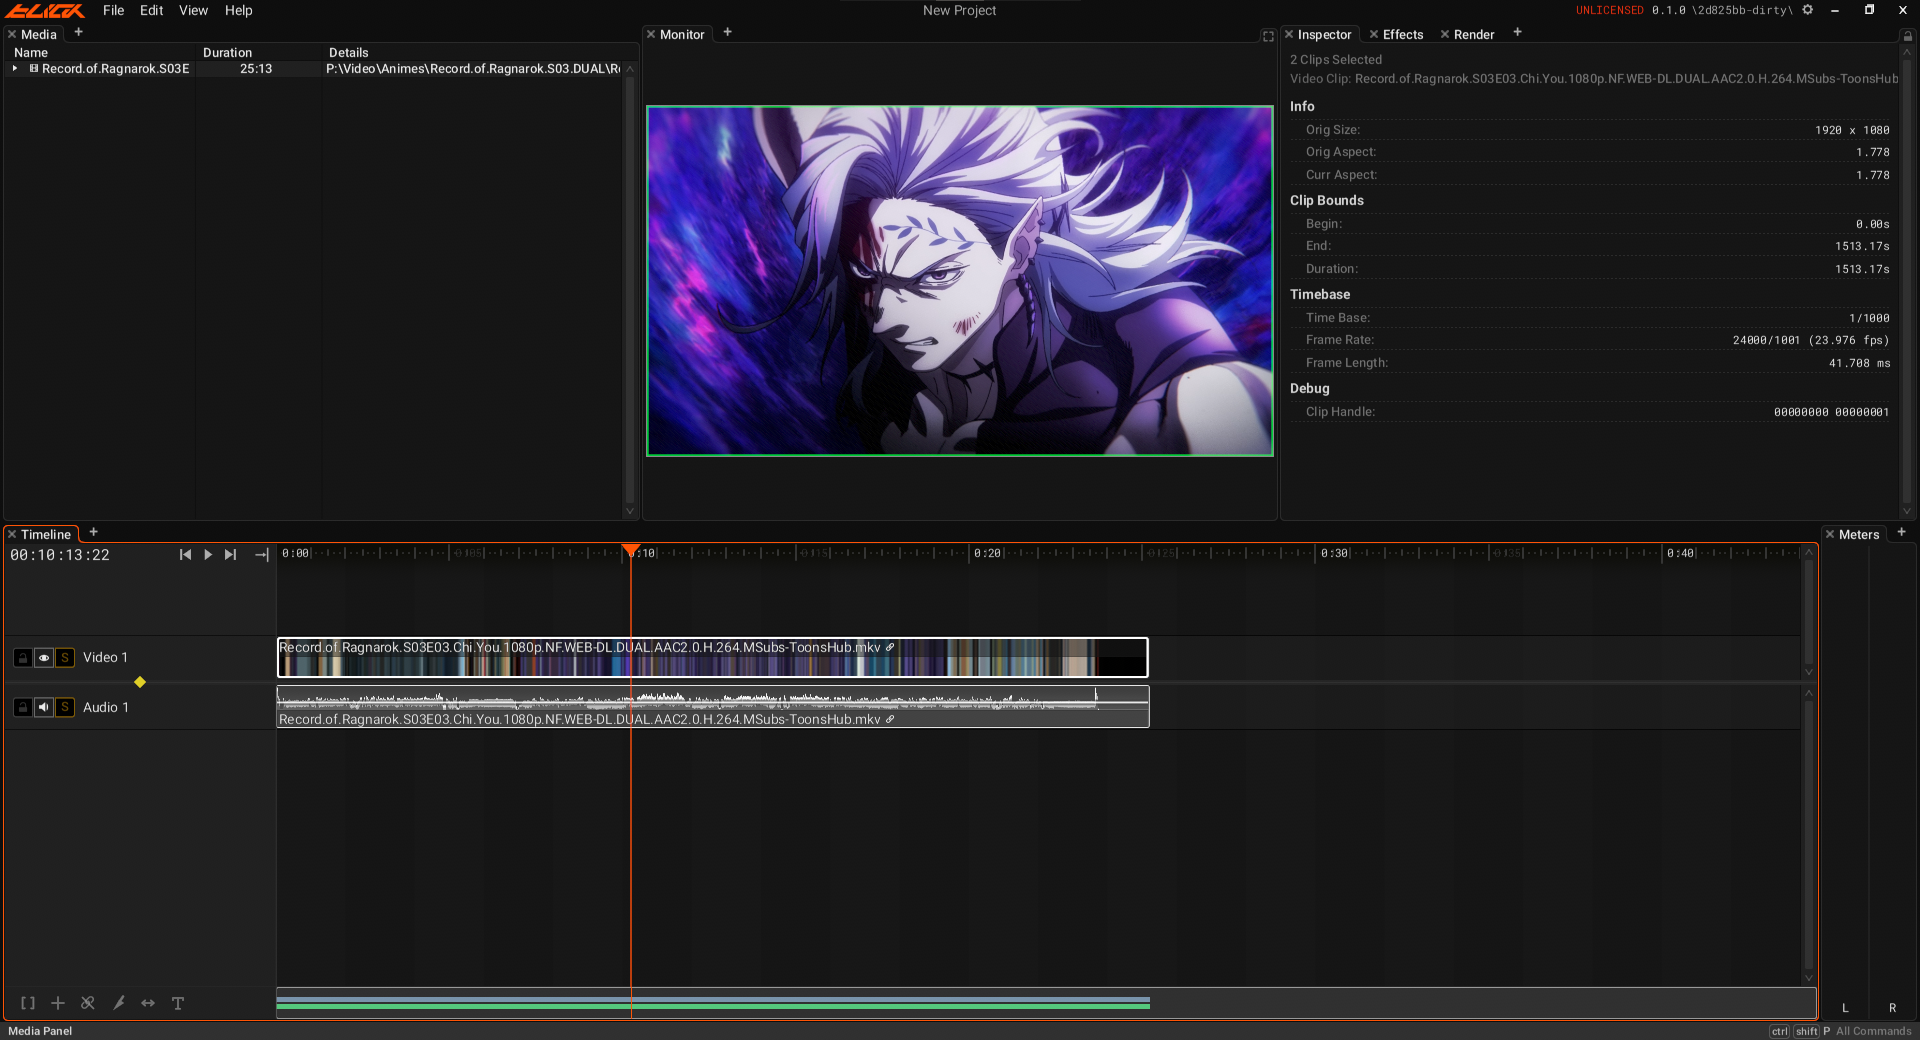This screenshot has height=1040, width=1920.
Task: Add a new tab next to Meters
Action: click(1902, 532)
